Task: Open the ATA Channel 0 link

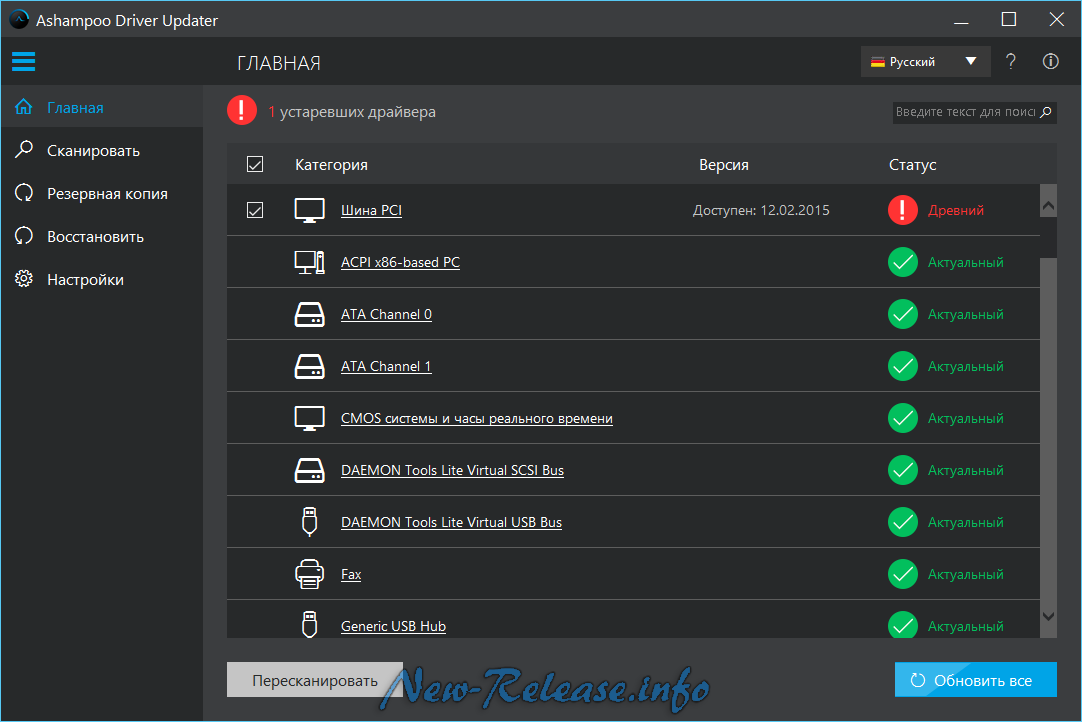Action: (x=386, y=315)
